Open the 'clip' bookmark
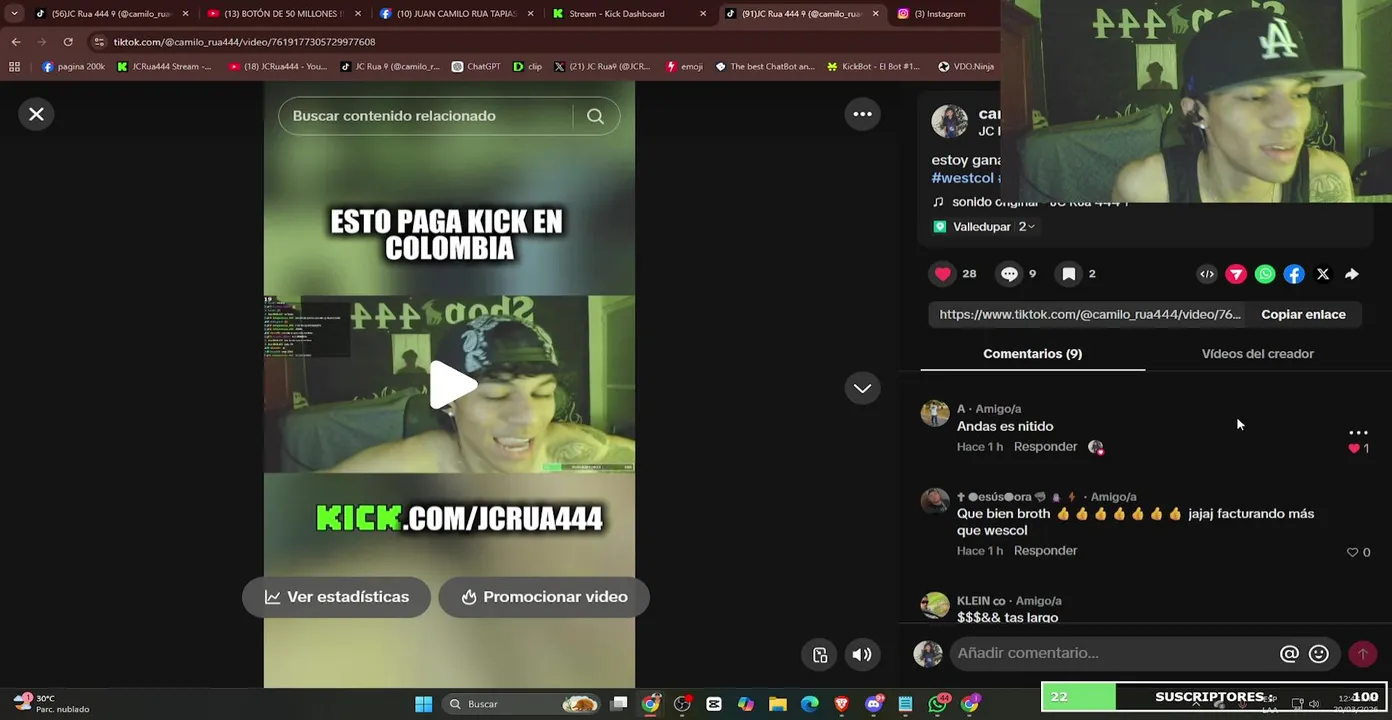The height and width of the screenshot is (720, 1392). (528, 67)
